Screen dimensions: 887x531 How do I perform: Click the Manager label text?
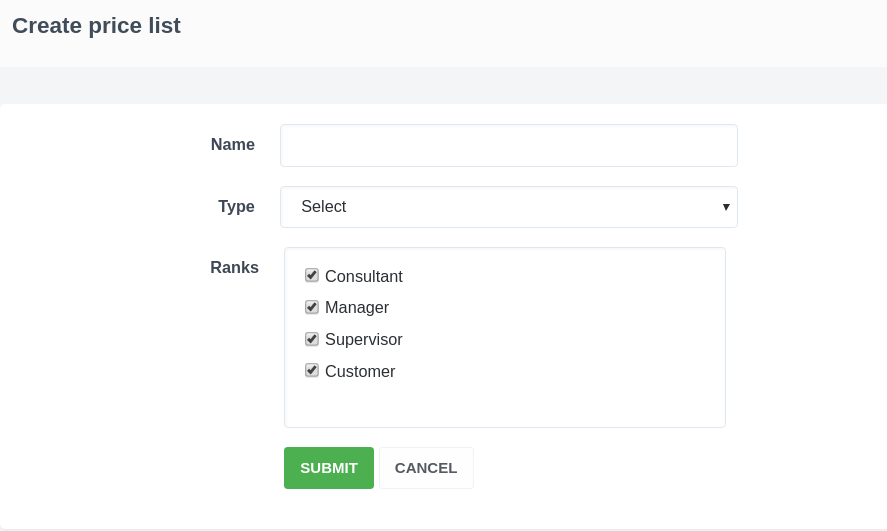point(357,308)
